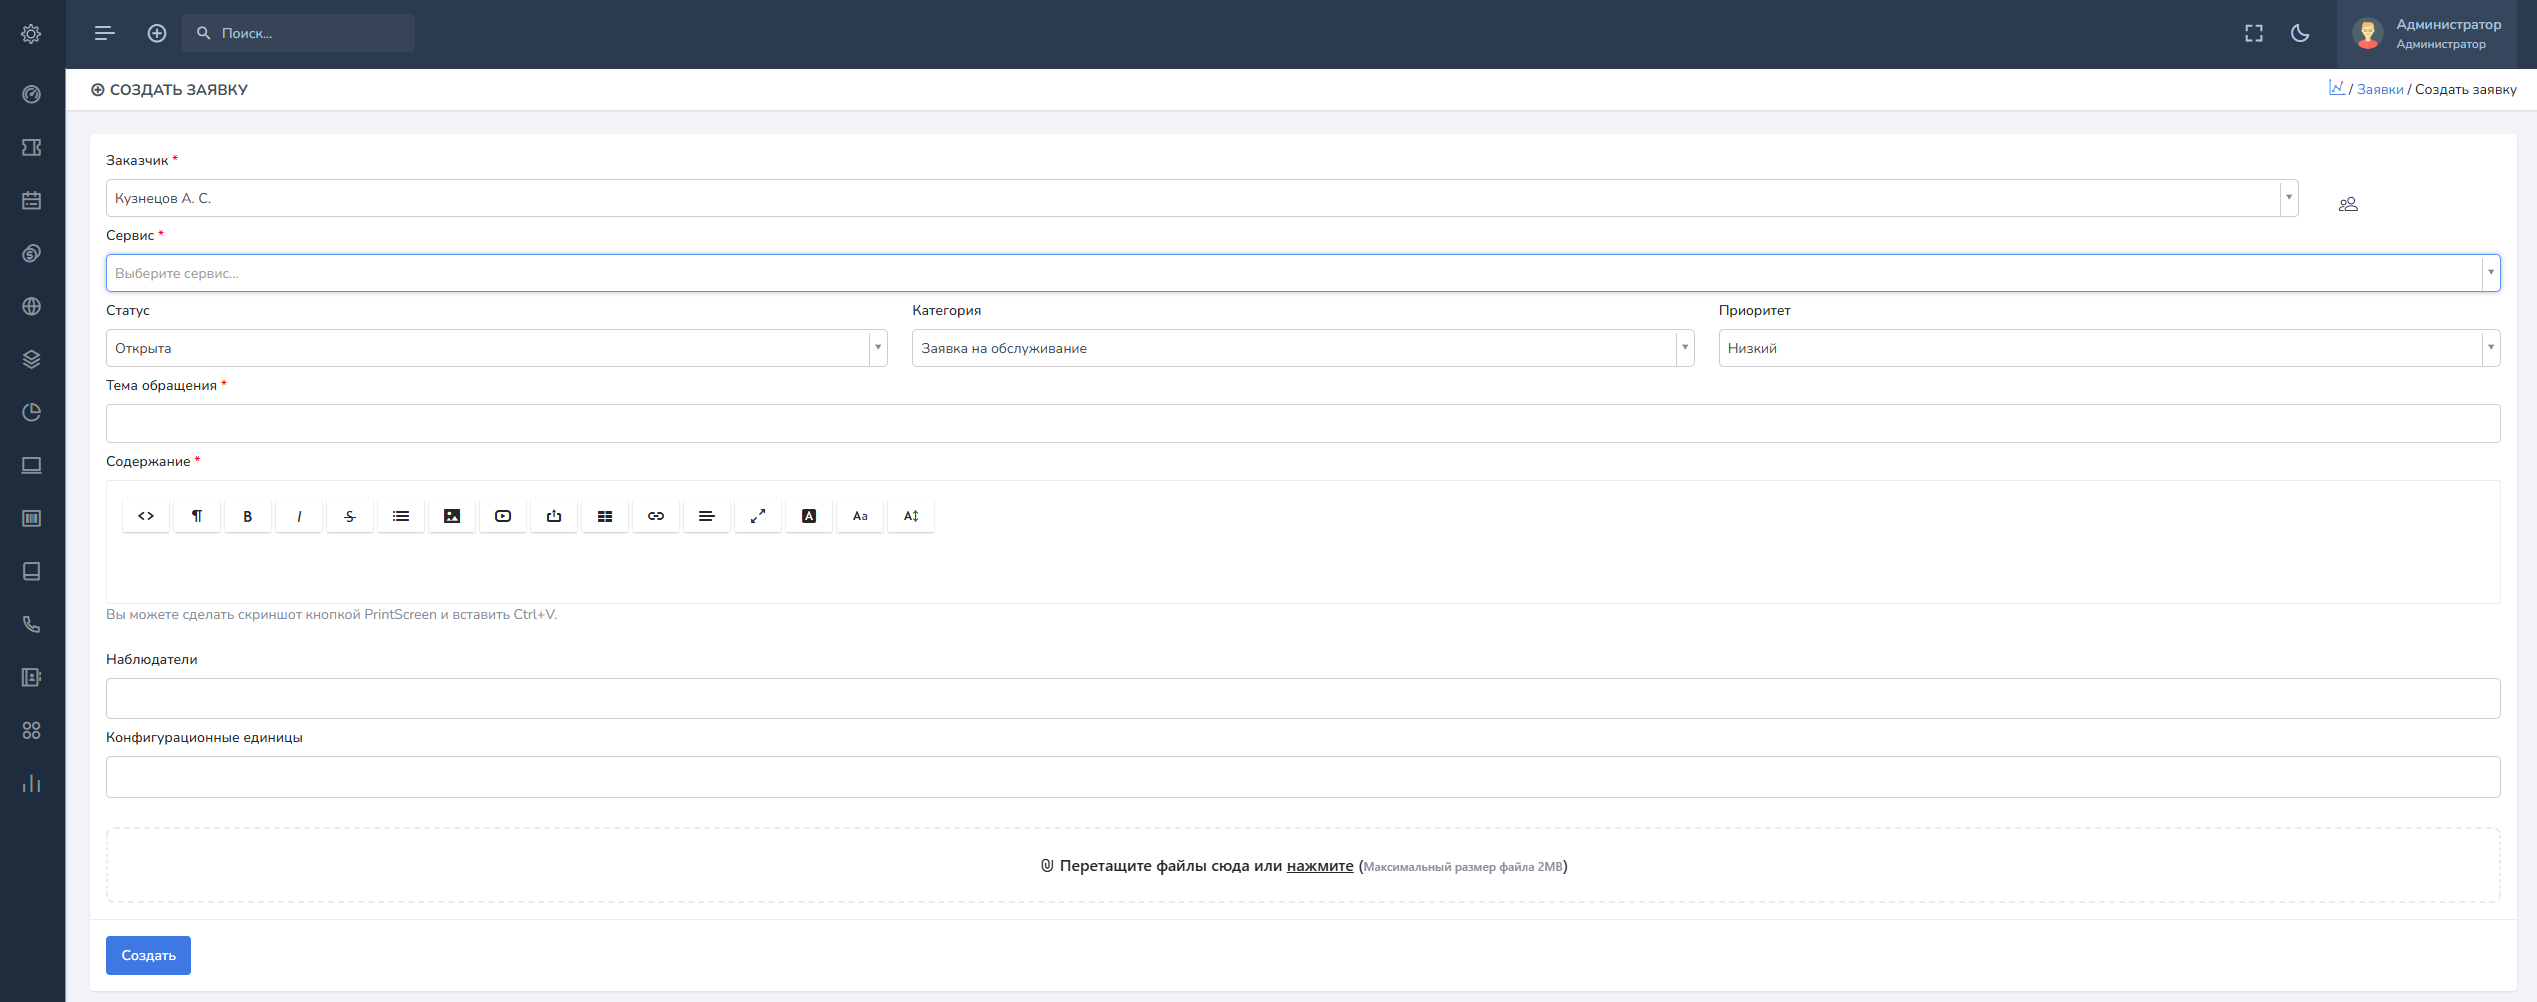
Task: Insert an image into the content editor
Action: tap(452, 516)
